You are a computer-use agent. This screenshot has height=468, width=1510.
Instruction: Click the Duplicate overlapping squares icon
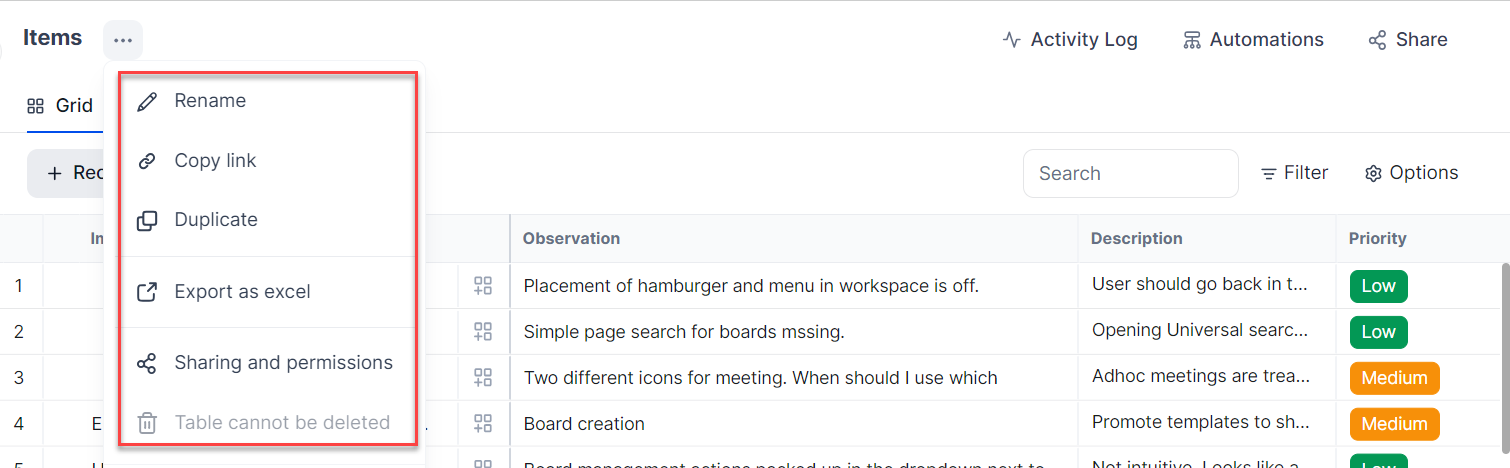click(x=147, y=221)
